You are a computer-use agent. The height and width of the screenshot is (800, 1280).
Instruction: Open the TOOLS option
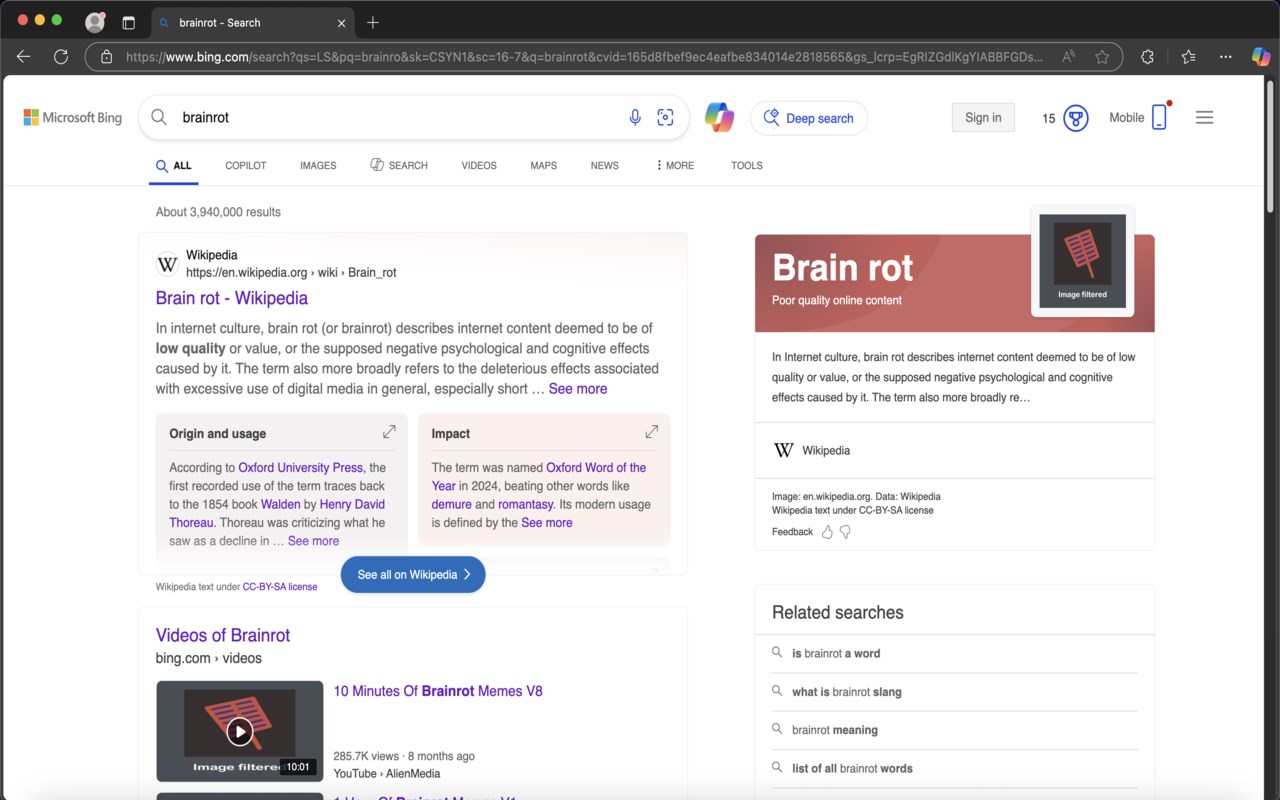747,165
